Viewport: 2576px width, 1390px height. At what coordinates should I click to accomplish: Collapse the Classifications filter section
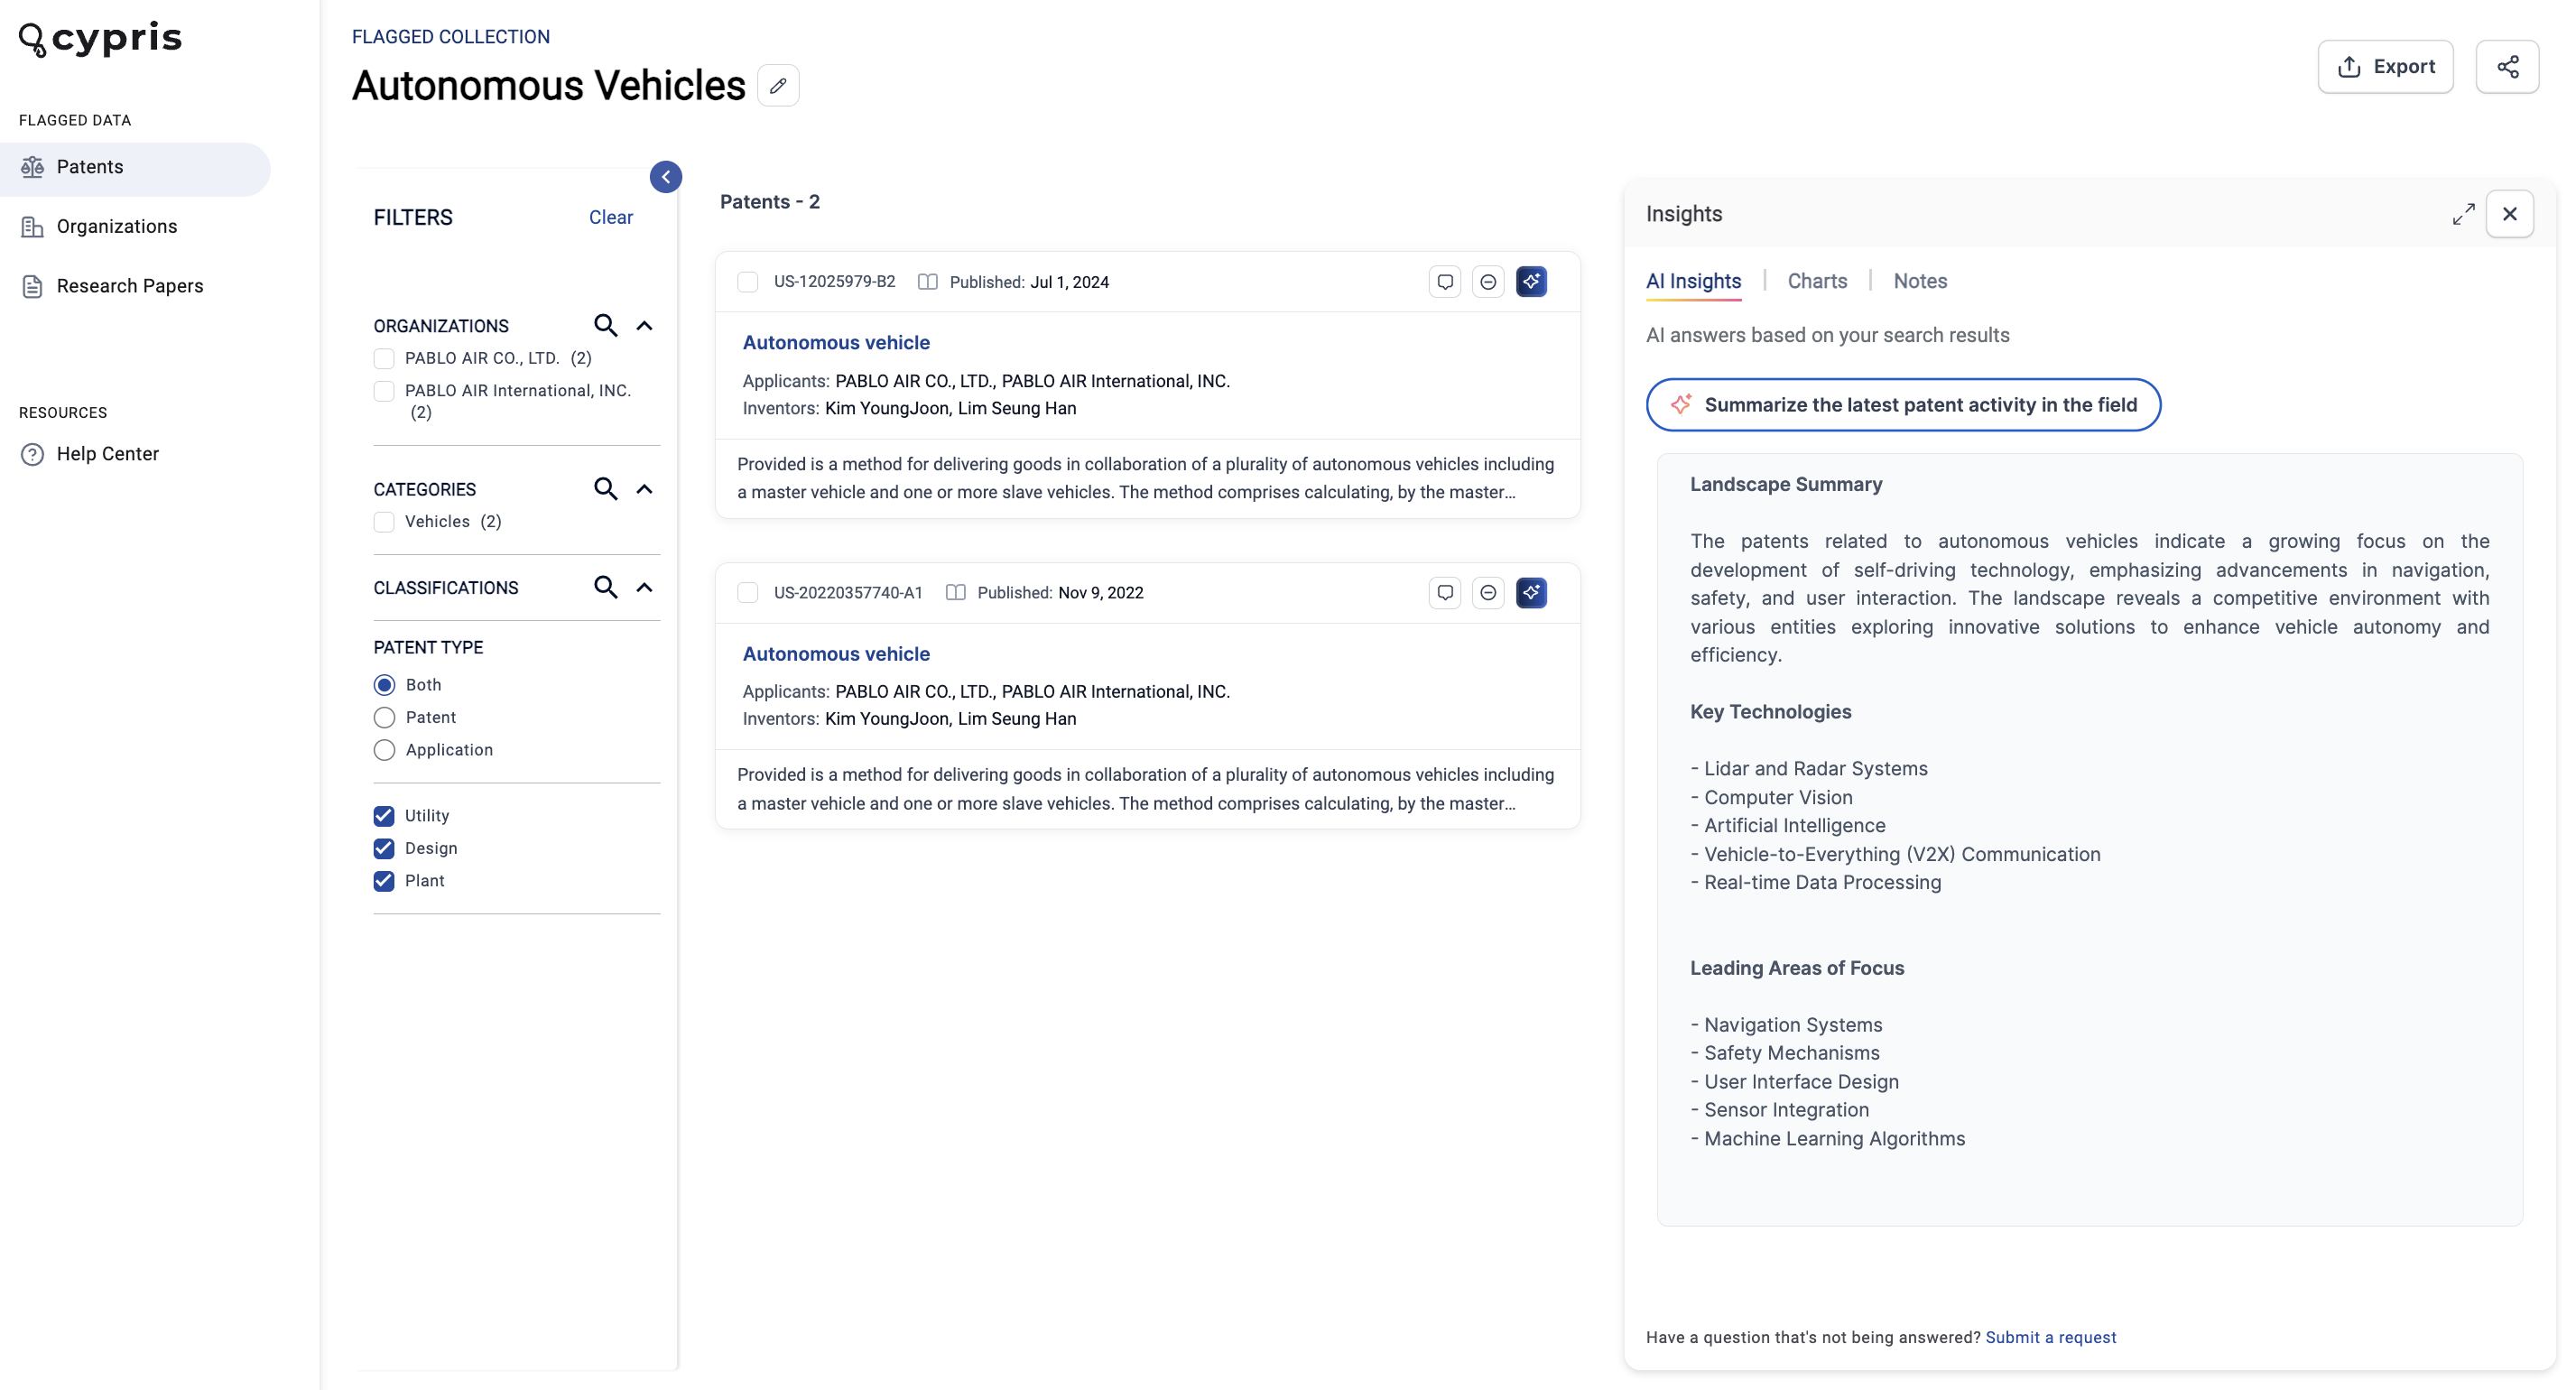tap(645, 588)
